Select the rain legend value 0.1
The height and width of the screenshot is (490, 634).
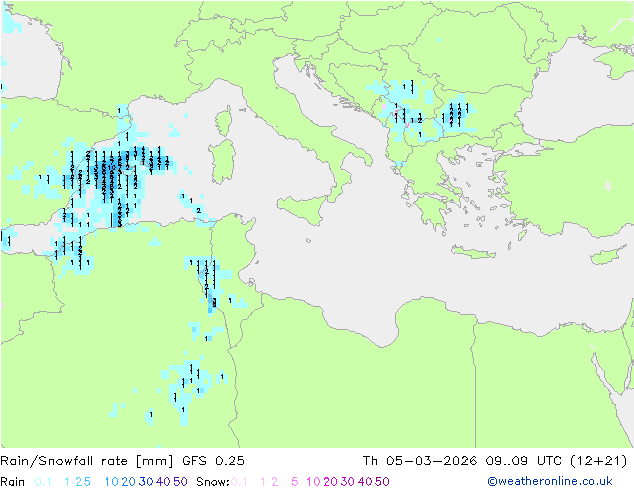pos(43,482)
